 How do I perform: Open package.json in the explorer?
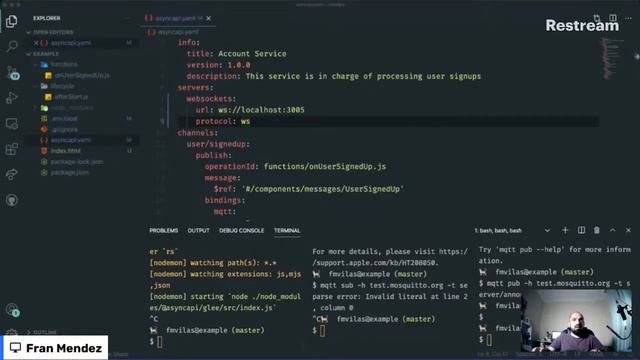click(x=69, y=173)
